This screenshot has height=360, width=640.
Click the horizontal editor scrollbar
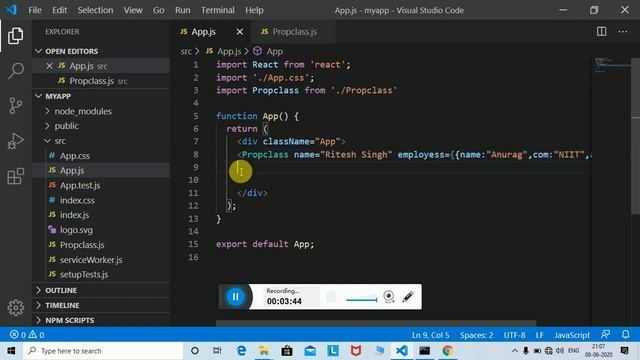(376, 323)
